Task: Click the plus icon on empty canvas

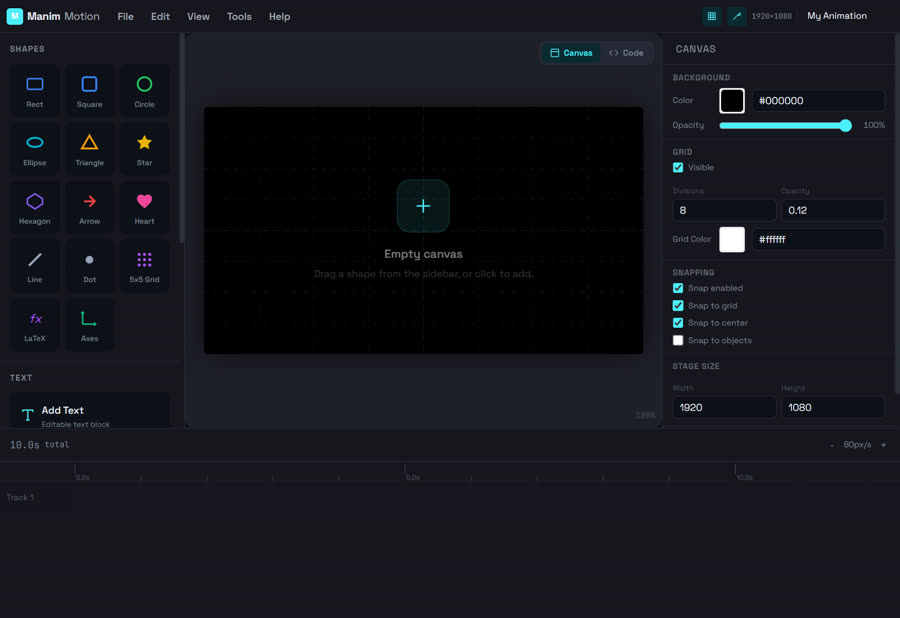Action: 423,206
